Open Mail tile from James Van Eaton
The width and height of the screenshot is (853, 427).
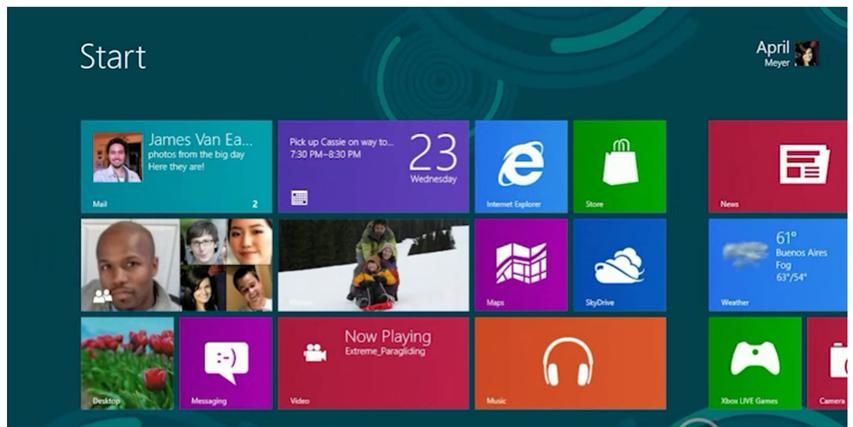click(176, 166)
